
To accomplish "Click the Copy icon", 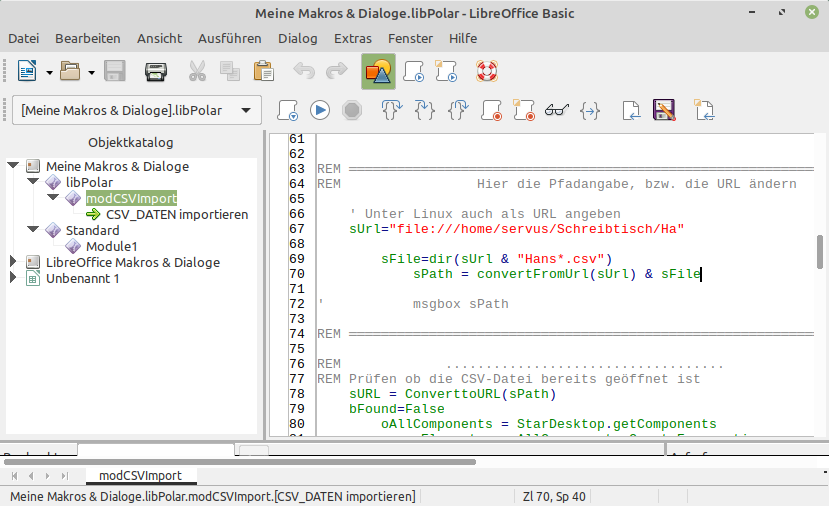I will click(230, 71).
